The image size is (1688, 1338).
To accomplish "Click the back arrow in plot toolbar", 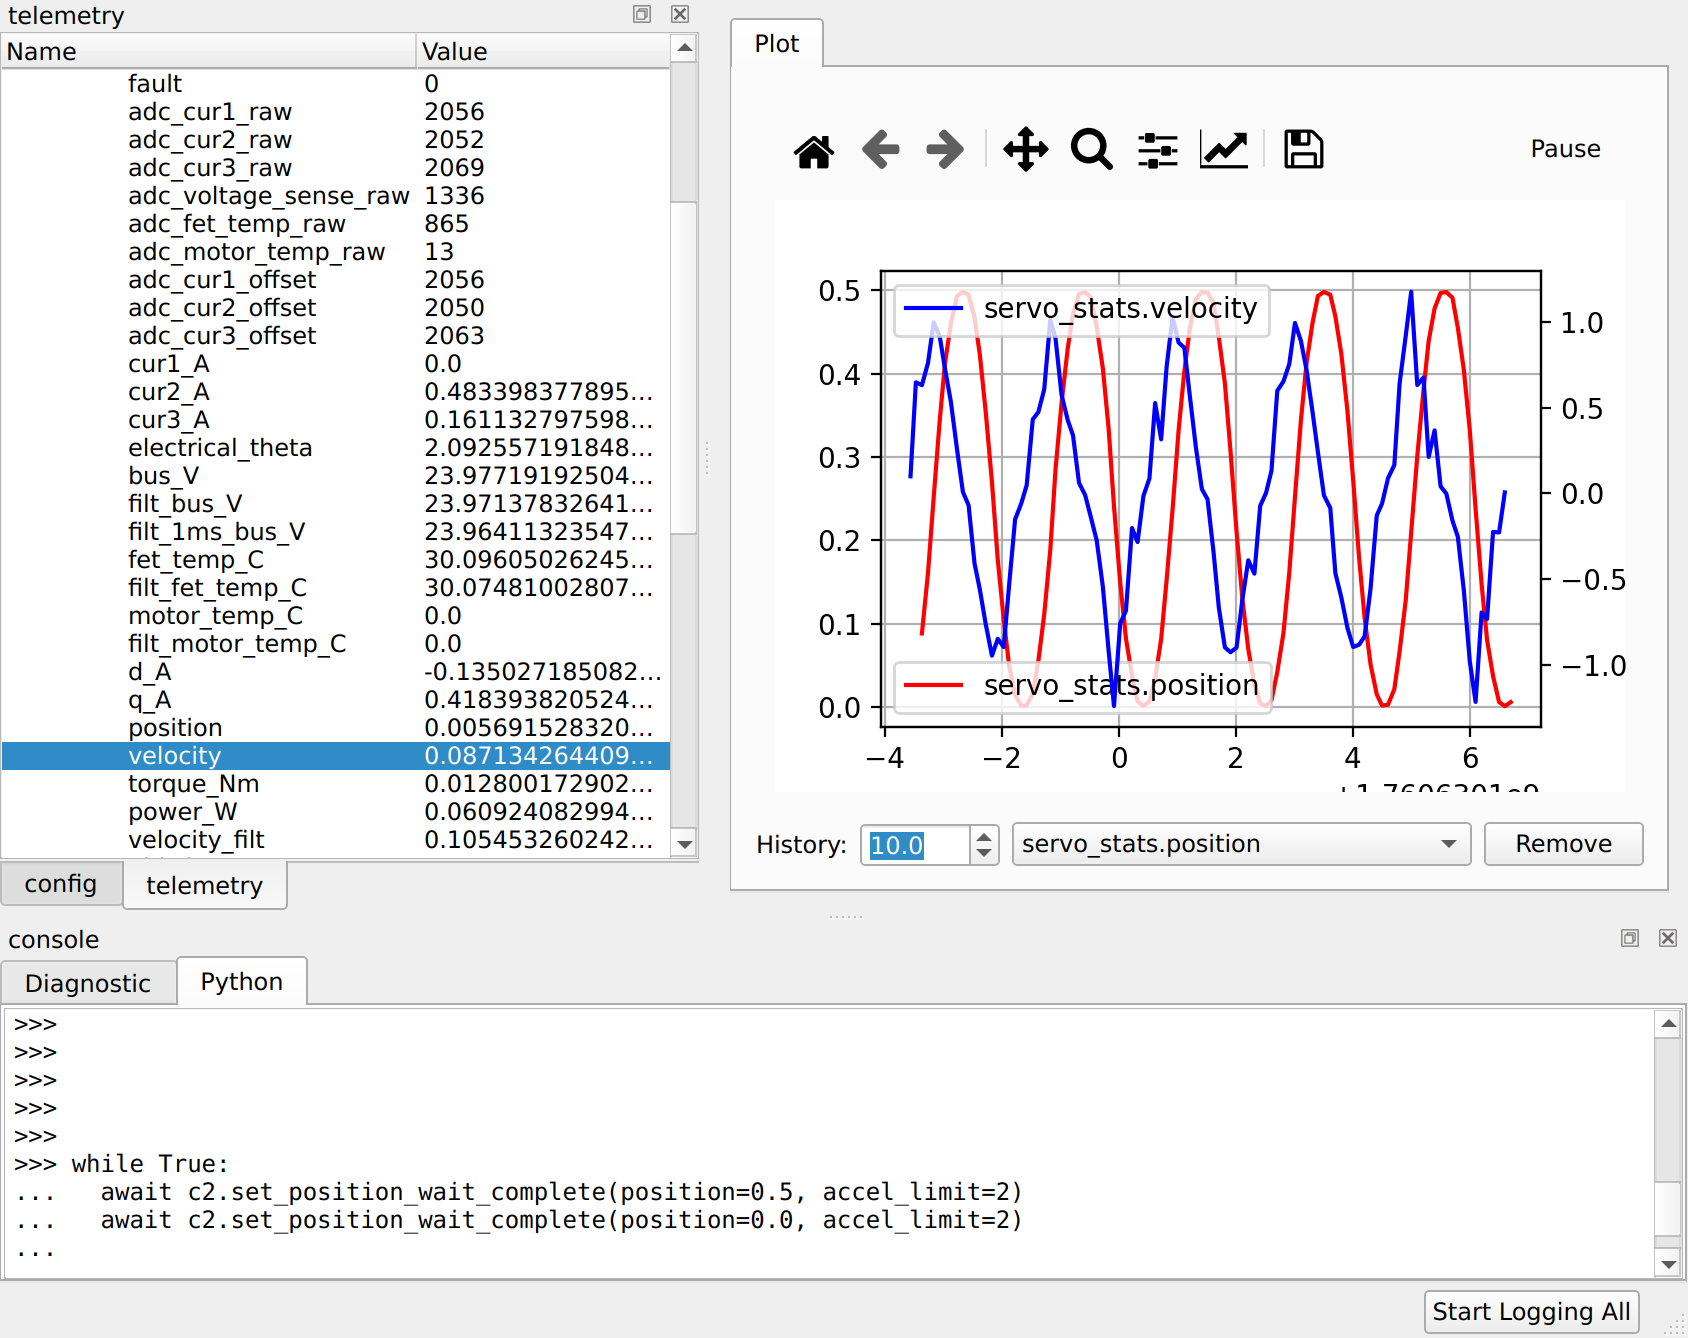I will pos(880,150).
